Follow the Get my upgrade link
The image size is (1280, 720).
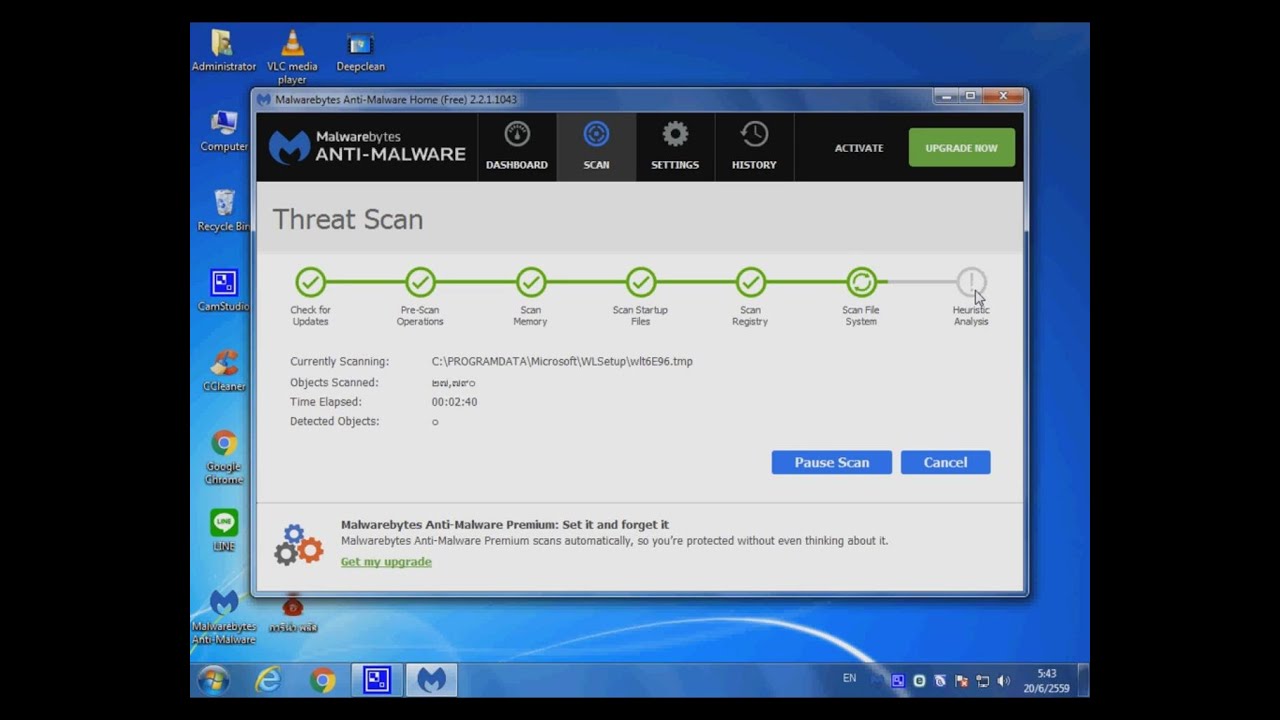pos(386,562)
